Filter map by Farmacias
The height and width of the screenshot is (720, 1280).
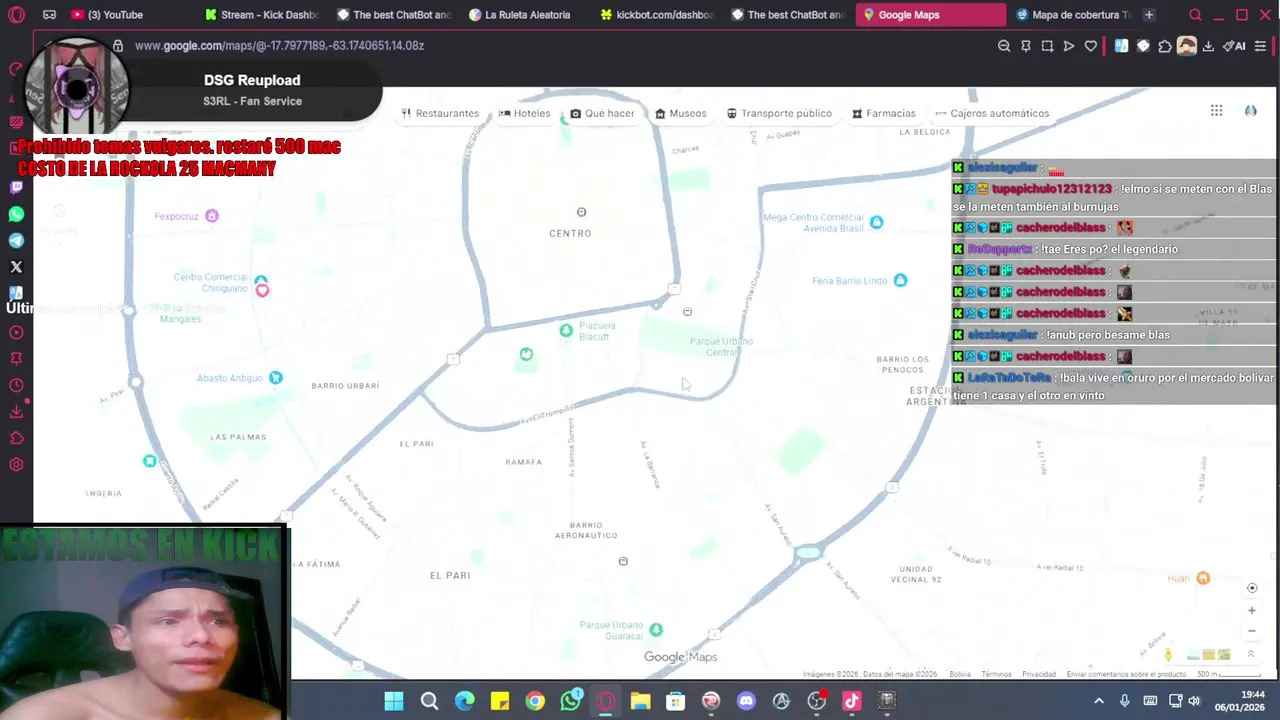click(x=883, y=113)
